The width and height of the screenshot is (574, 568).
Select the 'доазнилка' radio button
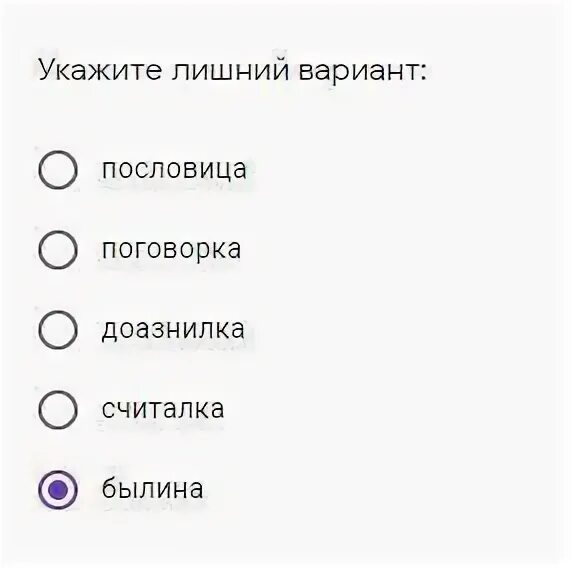(58, 329)
